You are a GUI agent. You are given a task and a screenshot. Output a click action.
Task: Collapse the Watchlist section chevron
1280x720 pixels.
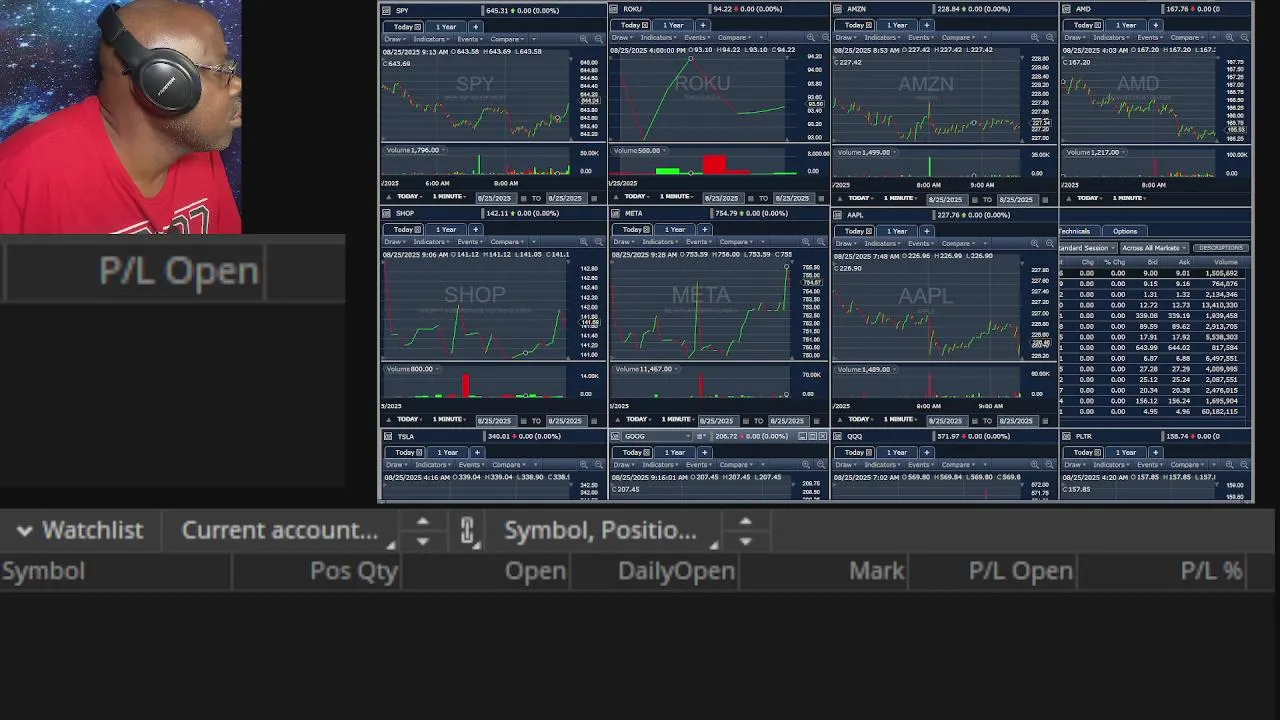coord(25,531)
